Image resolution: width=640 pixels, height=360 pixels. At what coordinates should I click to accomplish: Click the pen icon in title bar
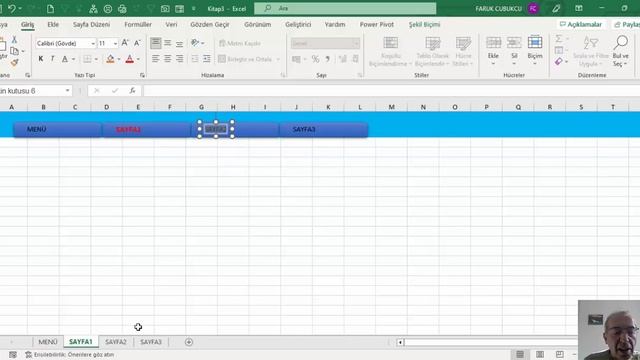click(556, 9)
